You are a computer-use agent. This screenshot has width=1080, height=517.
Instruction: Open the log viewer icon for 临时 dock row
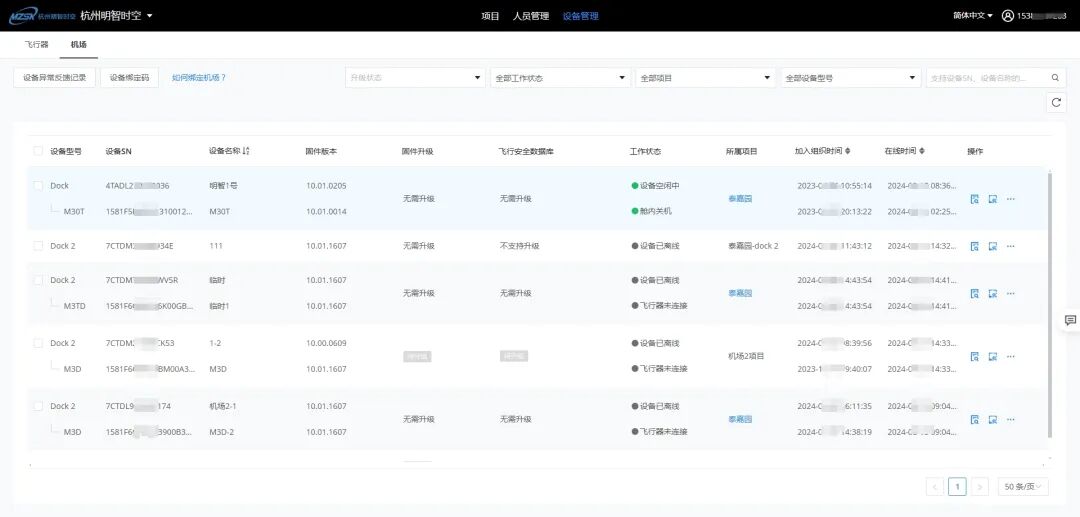(975, 293)
